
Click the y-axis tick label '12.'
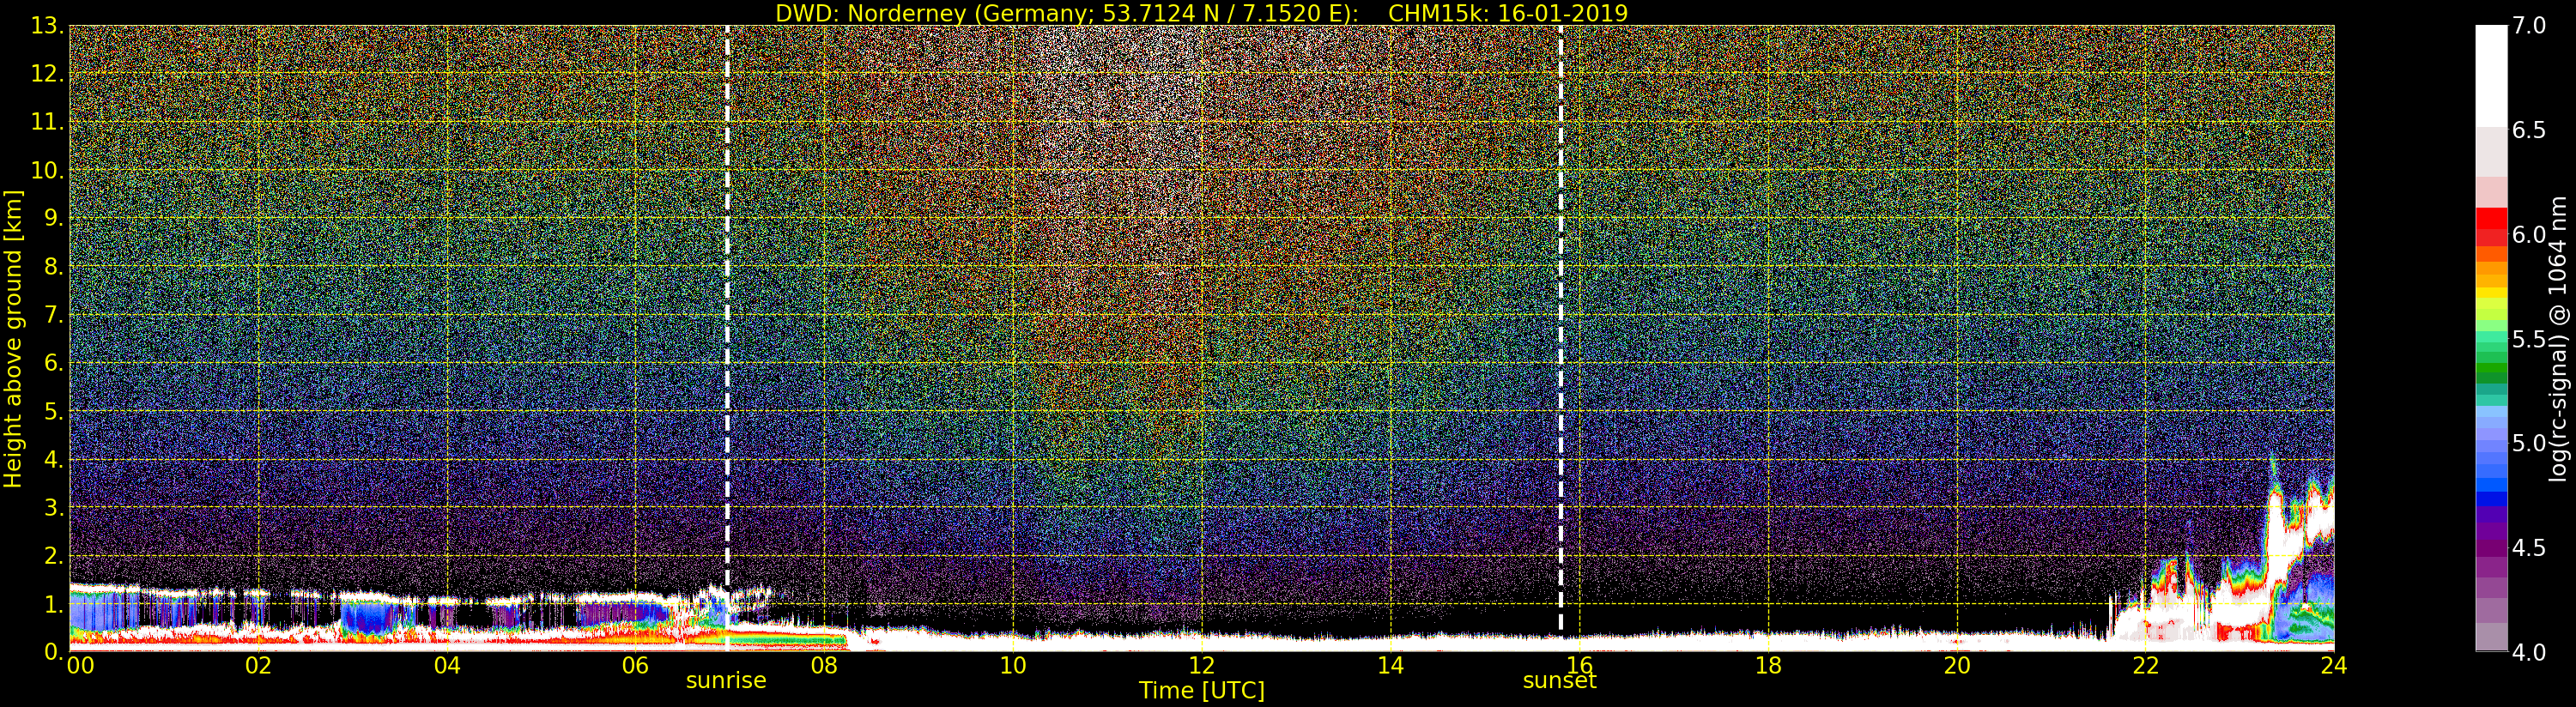click(x=47, y=74)
